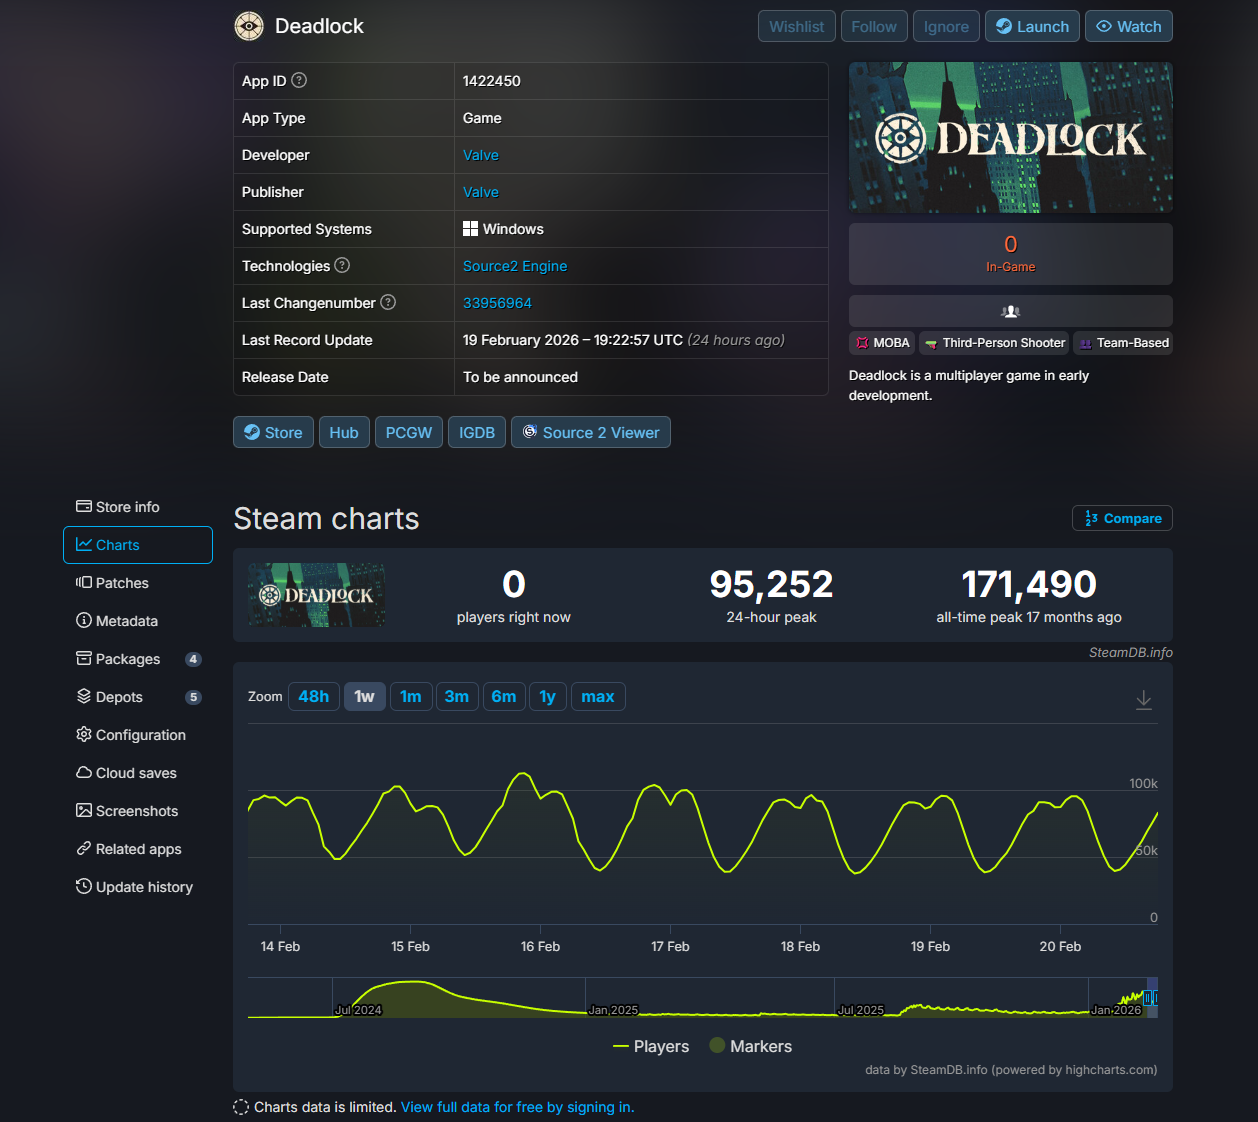Click the Ignore button

[946, 26]
